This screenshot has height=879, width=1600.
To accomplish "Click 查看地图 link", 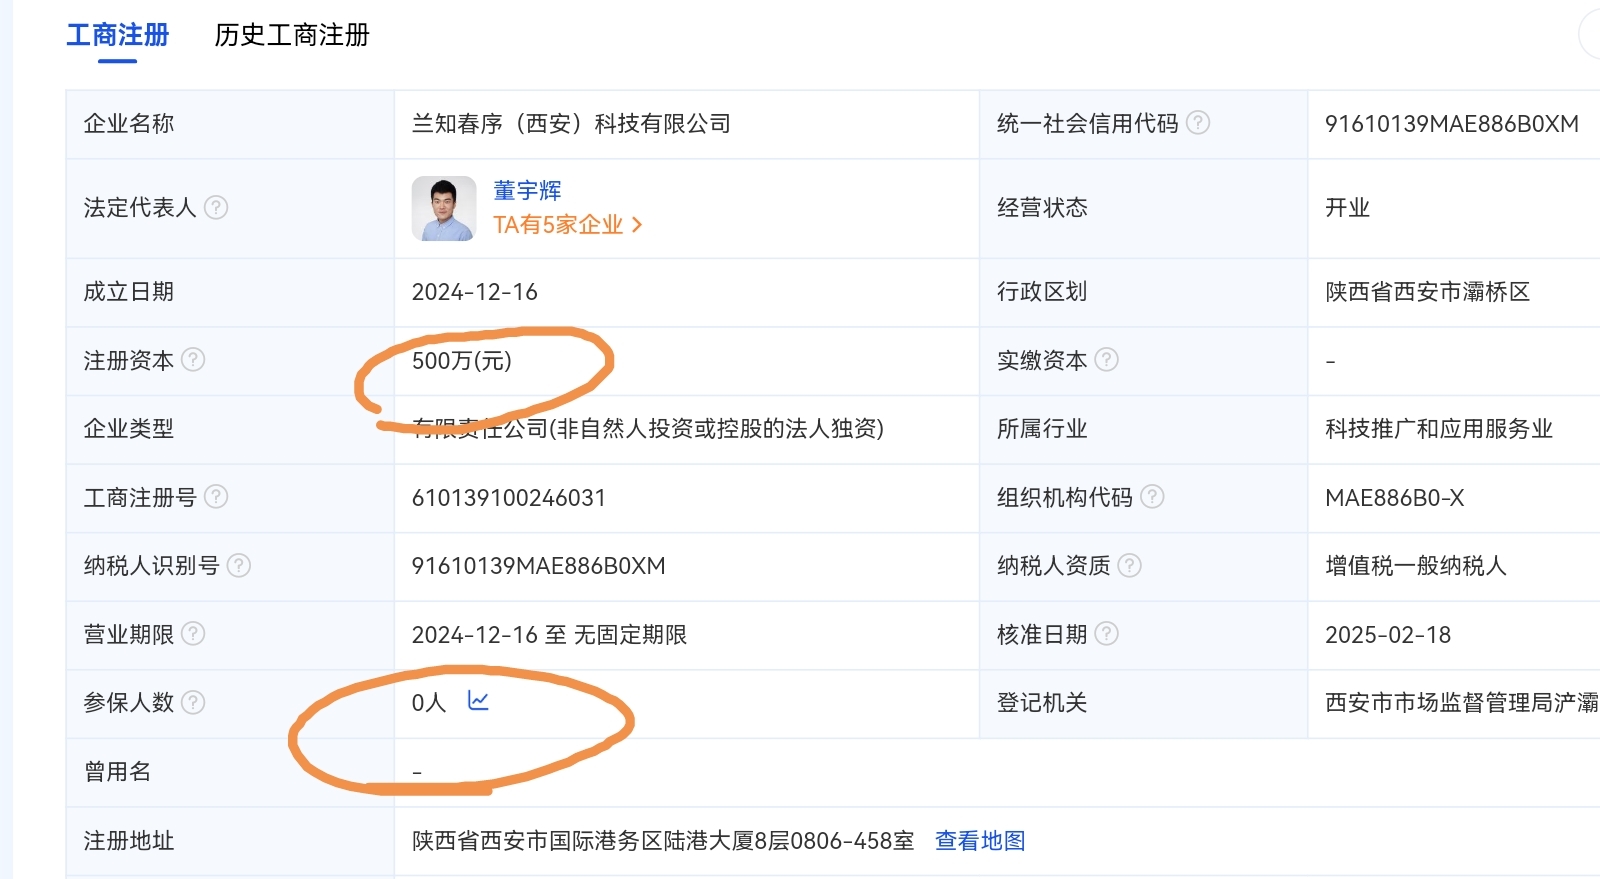I will (980, 841).
